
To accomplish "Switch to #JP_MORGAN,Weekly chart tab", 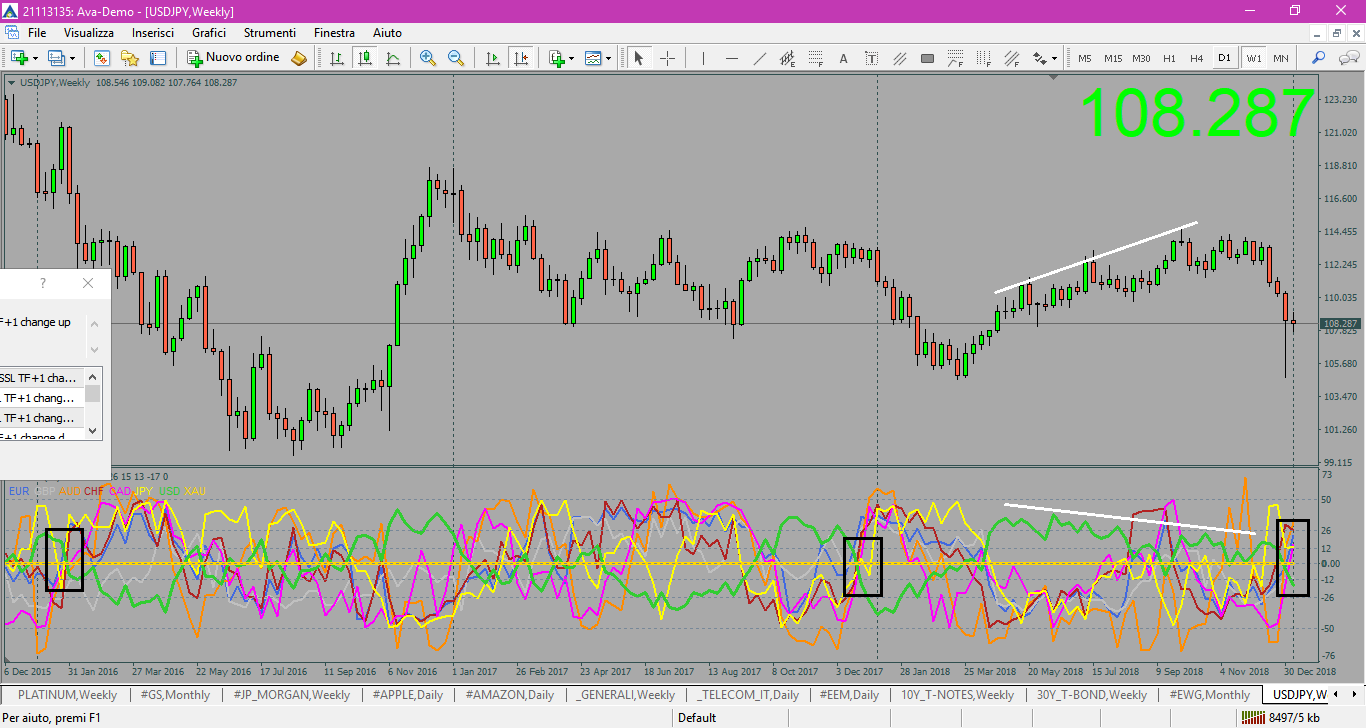I will coord(292,694).
